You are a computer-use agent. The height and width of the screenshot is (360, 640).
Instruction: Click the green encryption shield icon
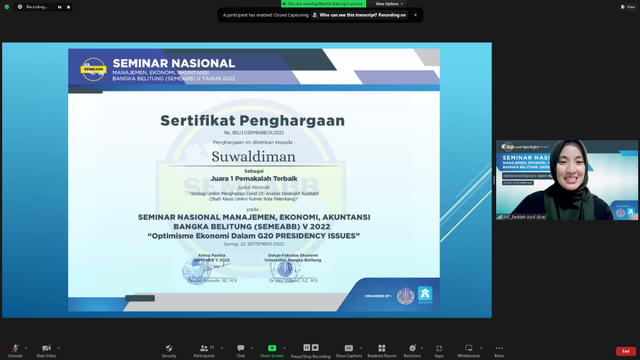(7, 7)
